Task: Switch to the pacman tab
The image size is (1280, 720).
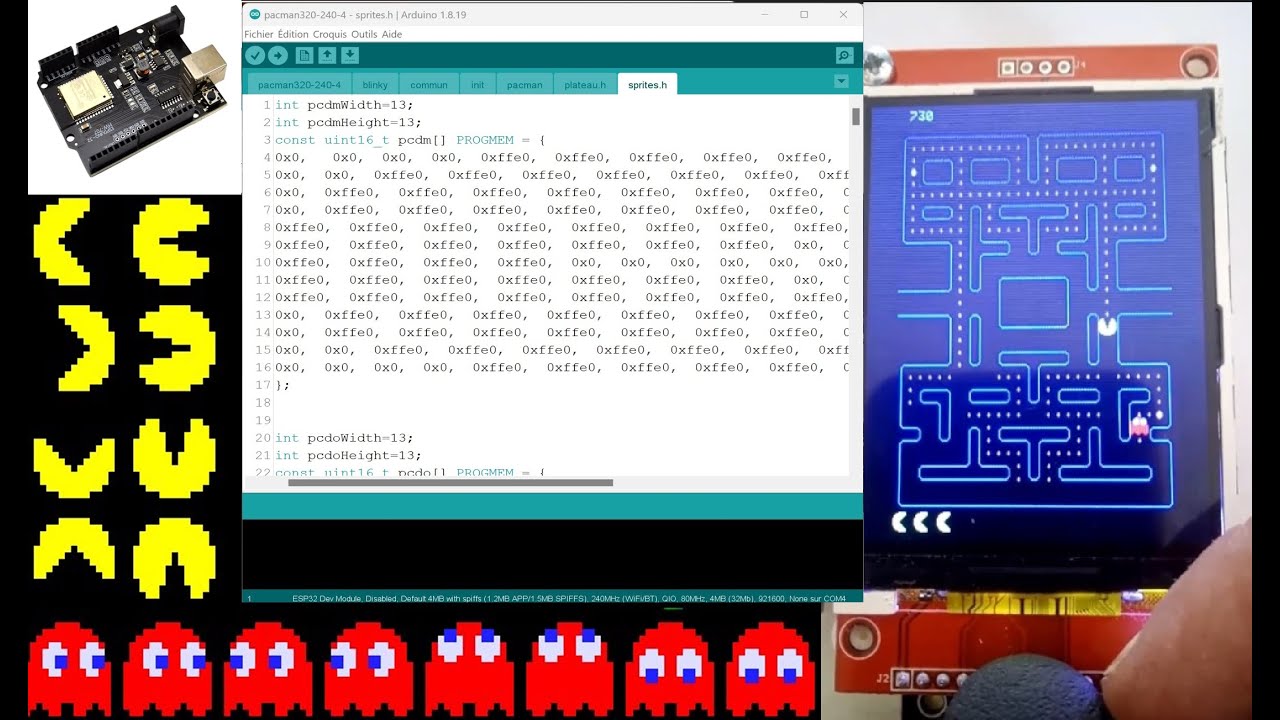Action: click(524, 85)
